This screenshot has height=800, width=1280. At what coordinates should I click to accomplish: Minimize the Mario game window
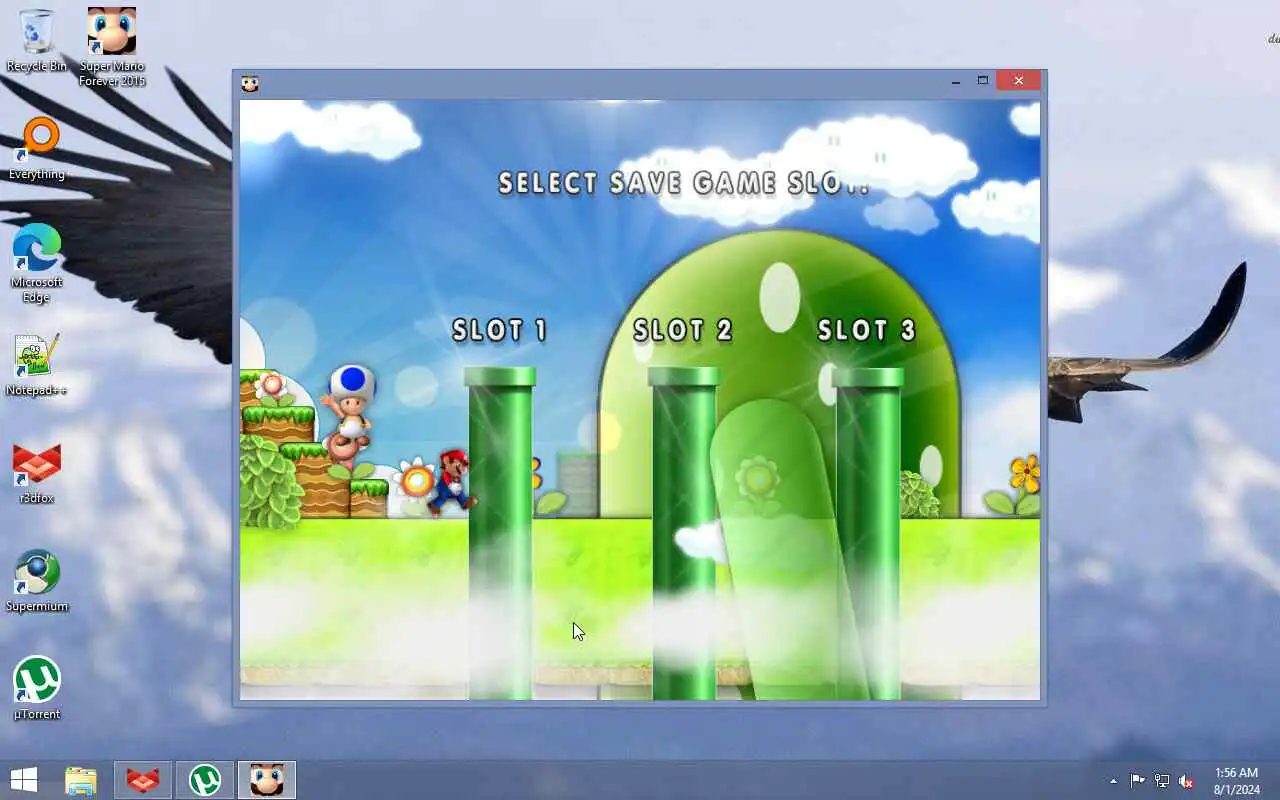pos(956,81)
